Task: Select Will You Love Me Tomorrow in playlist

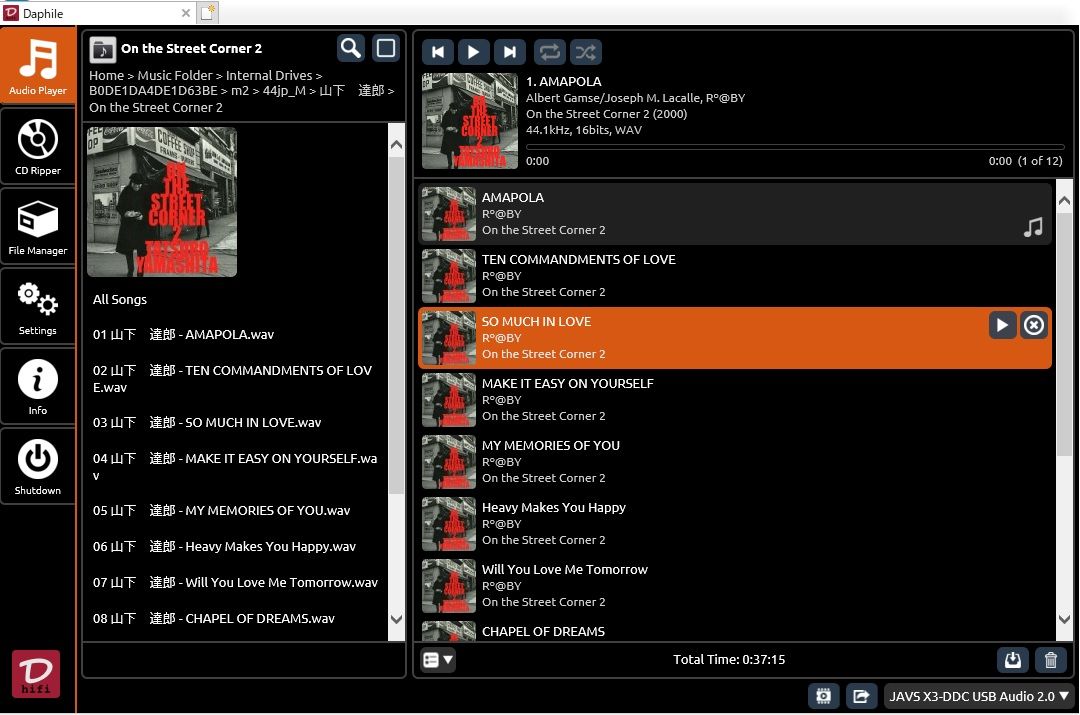Action: coord(735,586)
